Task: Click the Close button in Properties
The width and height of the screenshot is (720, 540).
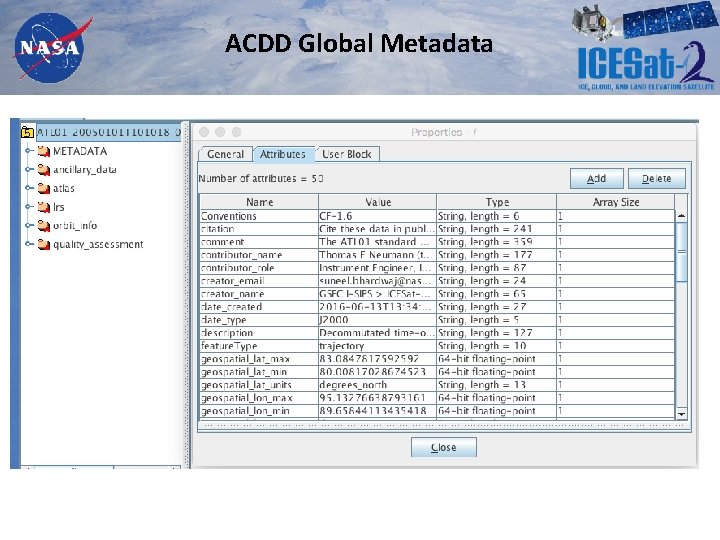Action: click(444, 447)
